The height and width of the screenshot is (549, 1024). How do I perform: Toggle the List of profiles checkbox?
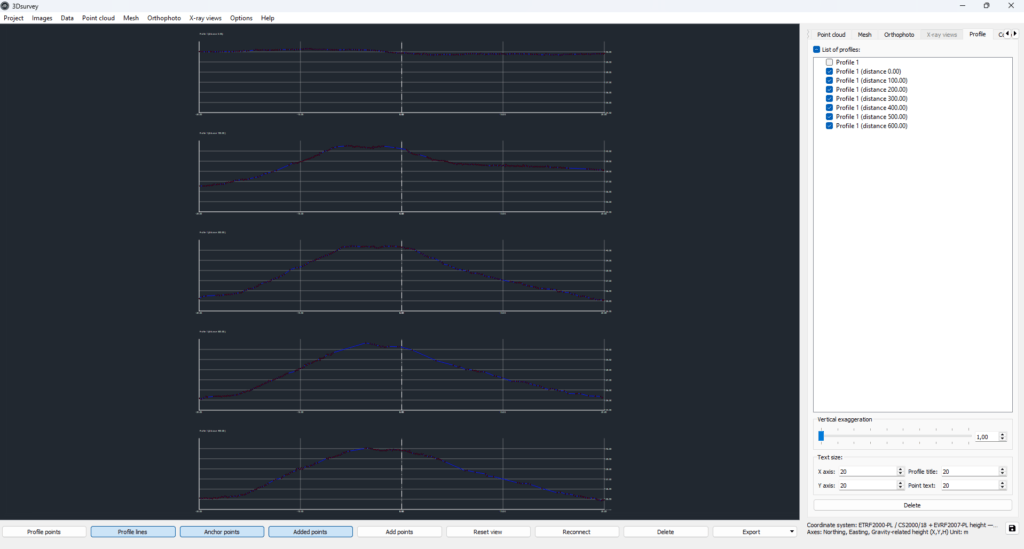point(816,50)
